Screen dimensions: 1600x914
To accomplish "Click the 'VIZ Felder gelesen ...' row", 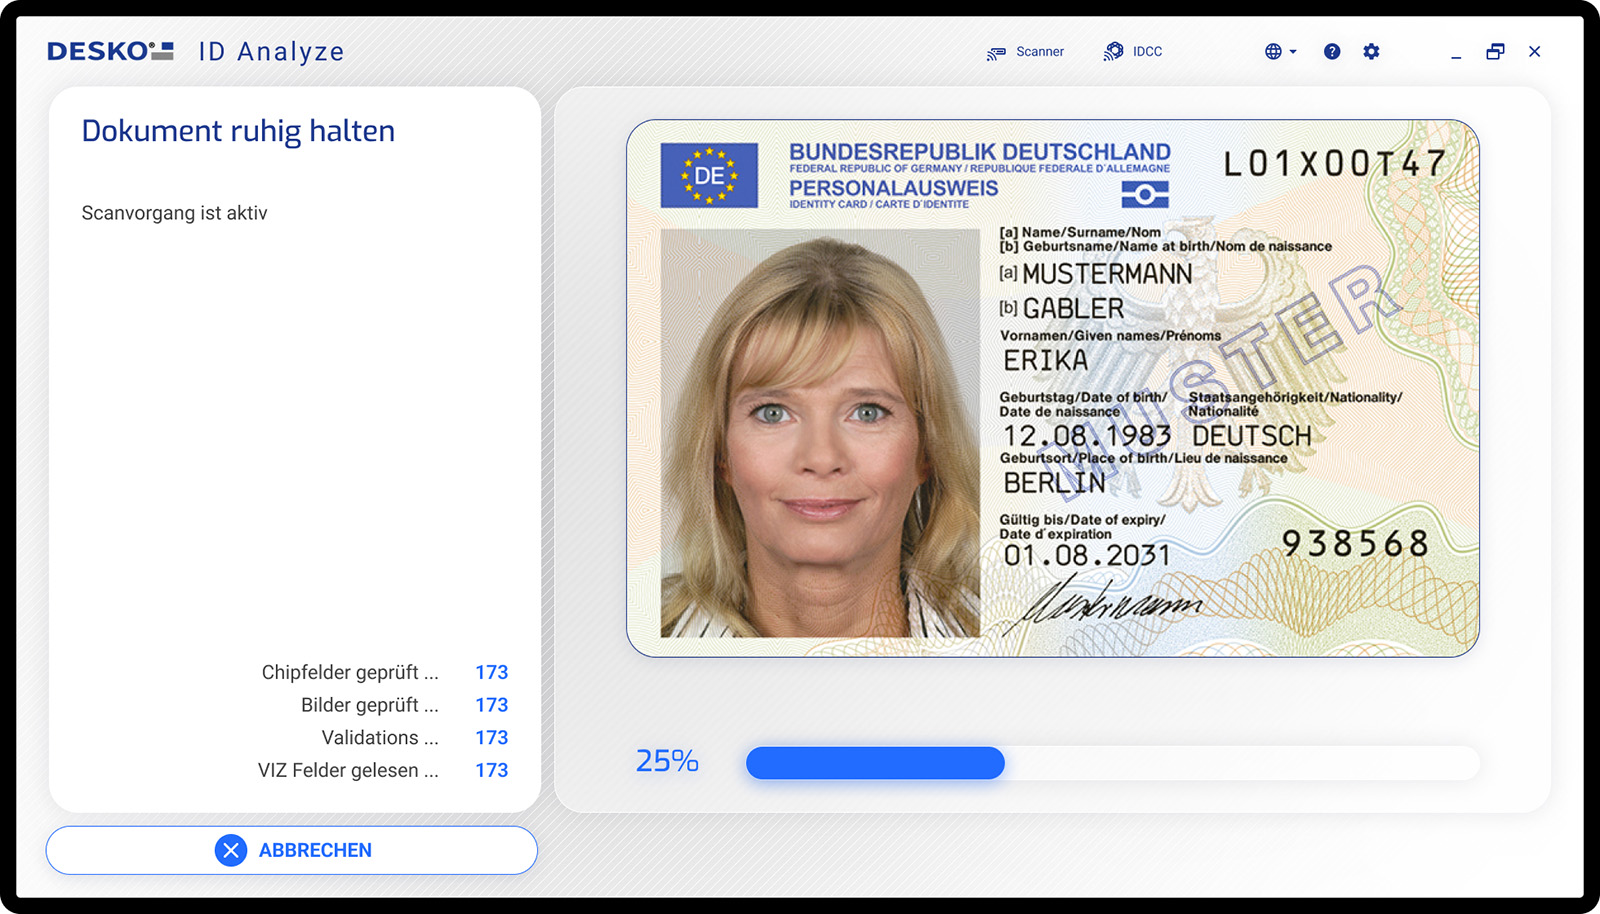I will click(x=383, y=770).
